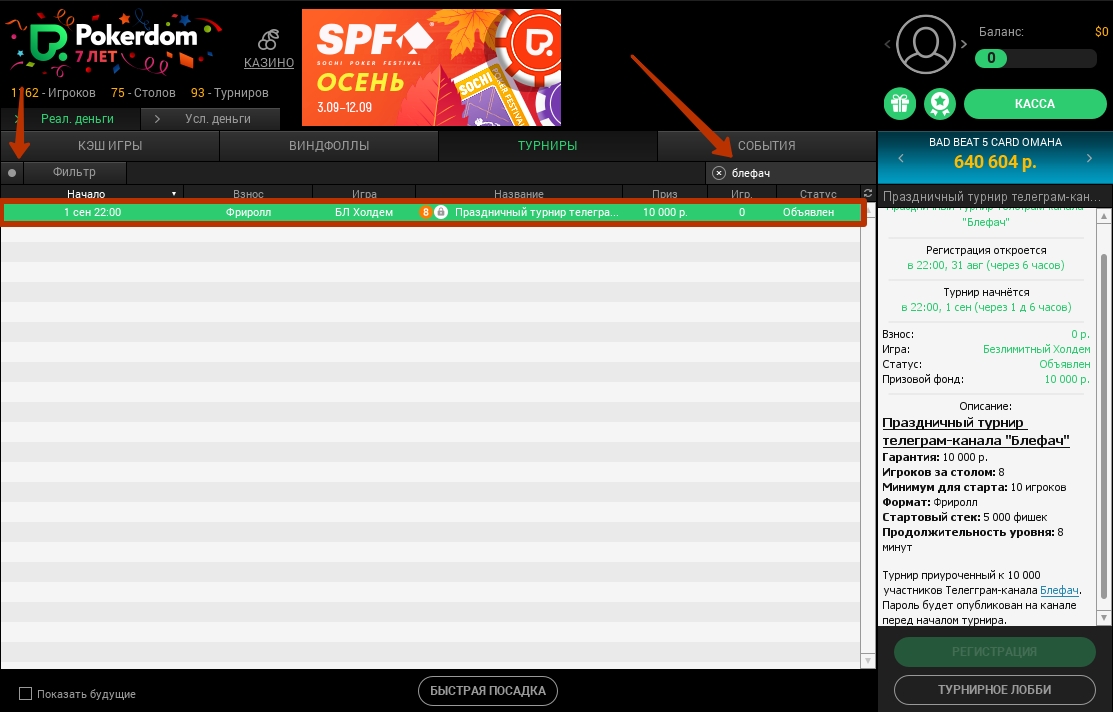Clear the search field with the X icon
The image size is (1113, 712).
(718, 173)
